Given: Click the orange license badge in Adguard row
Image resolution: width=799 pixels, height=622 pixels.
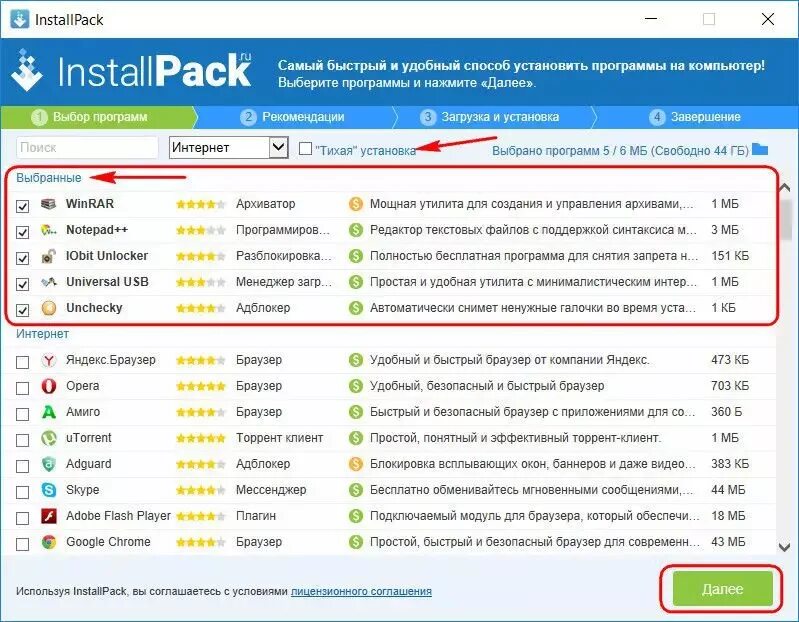Looking at the screenshot, I should coord(355,464).
